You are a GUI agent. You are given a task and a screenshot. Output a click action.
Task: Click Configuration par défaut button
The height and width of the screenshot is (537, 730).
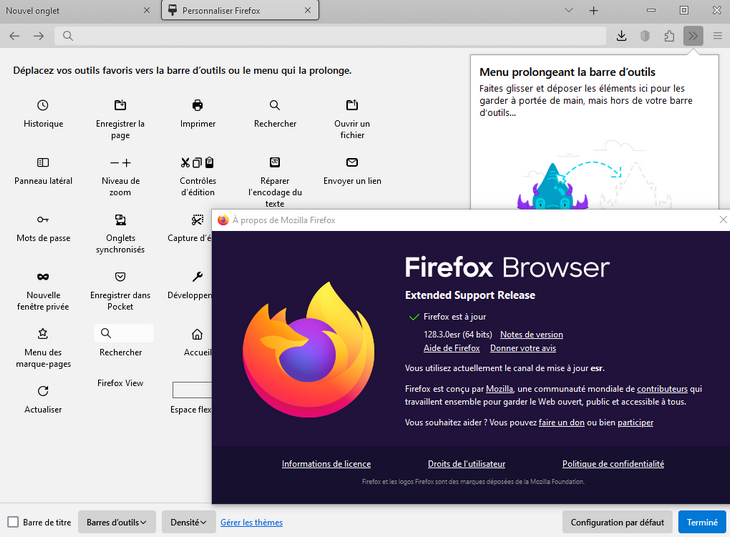pos(617,522)
